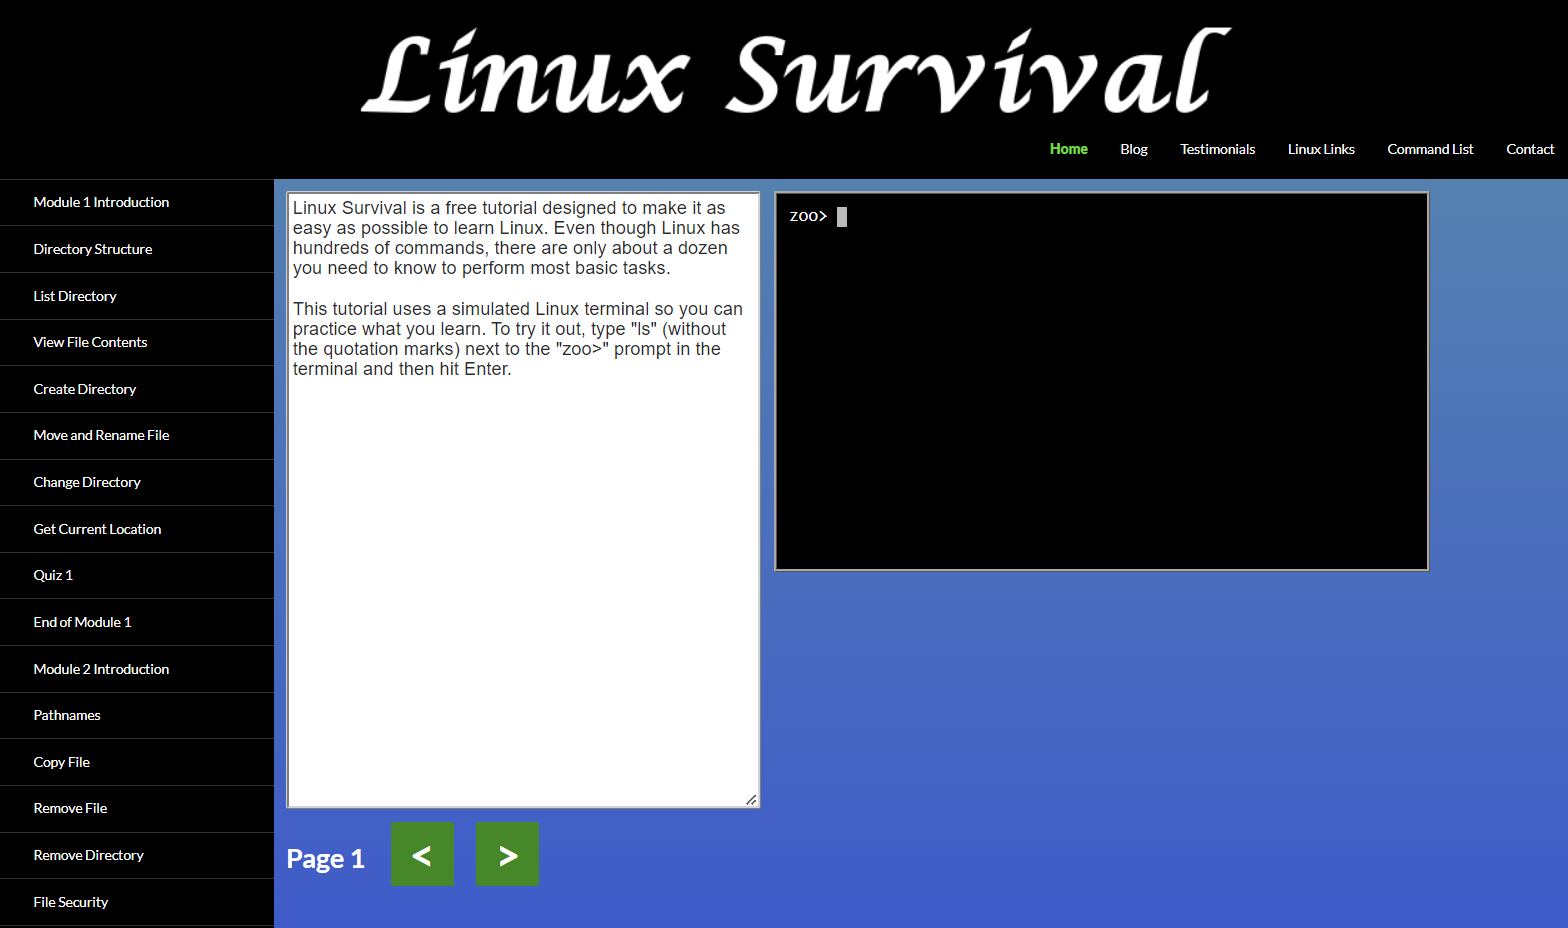Image resolution: width=1568 pixels, height=928 pixels.
Task: Go to the previous tutorial page arrow
Action: (x=422, y=854)
